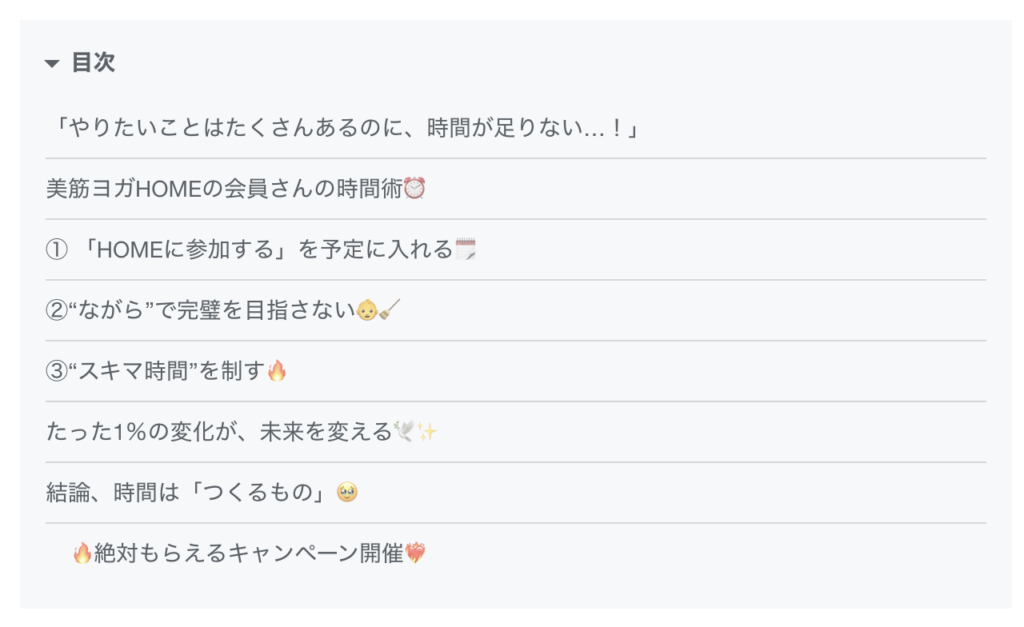1024x627 pixels.
Task: Click the baby face emoji
Action: coord(368,310)
